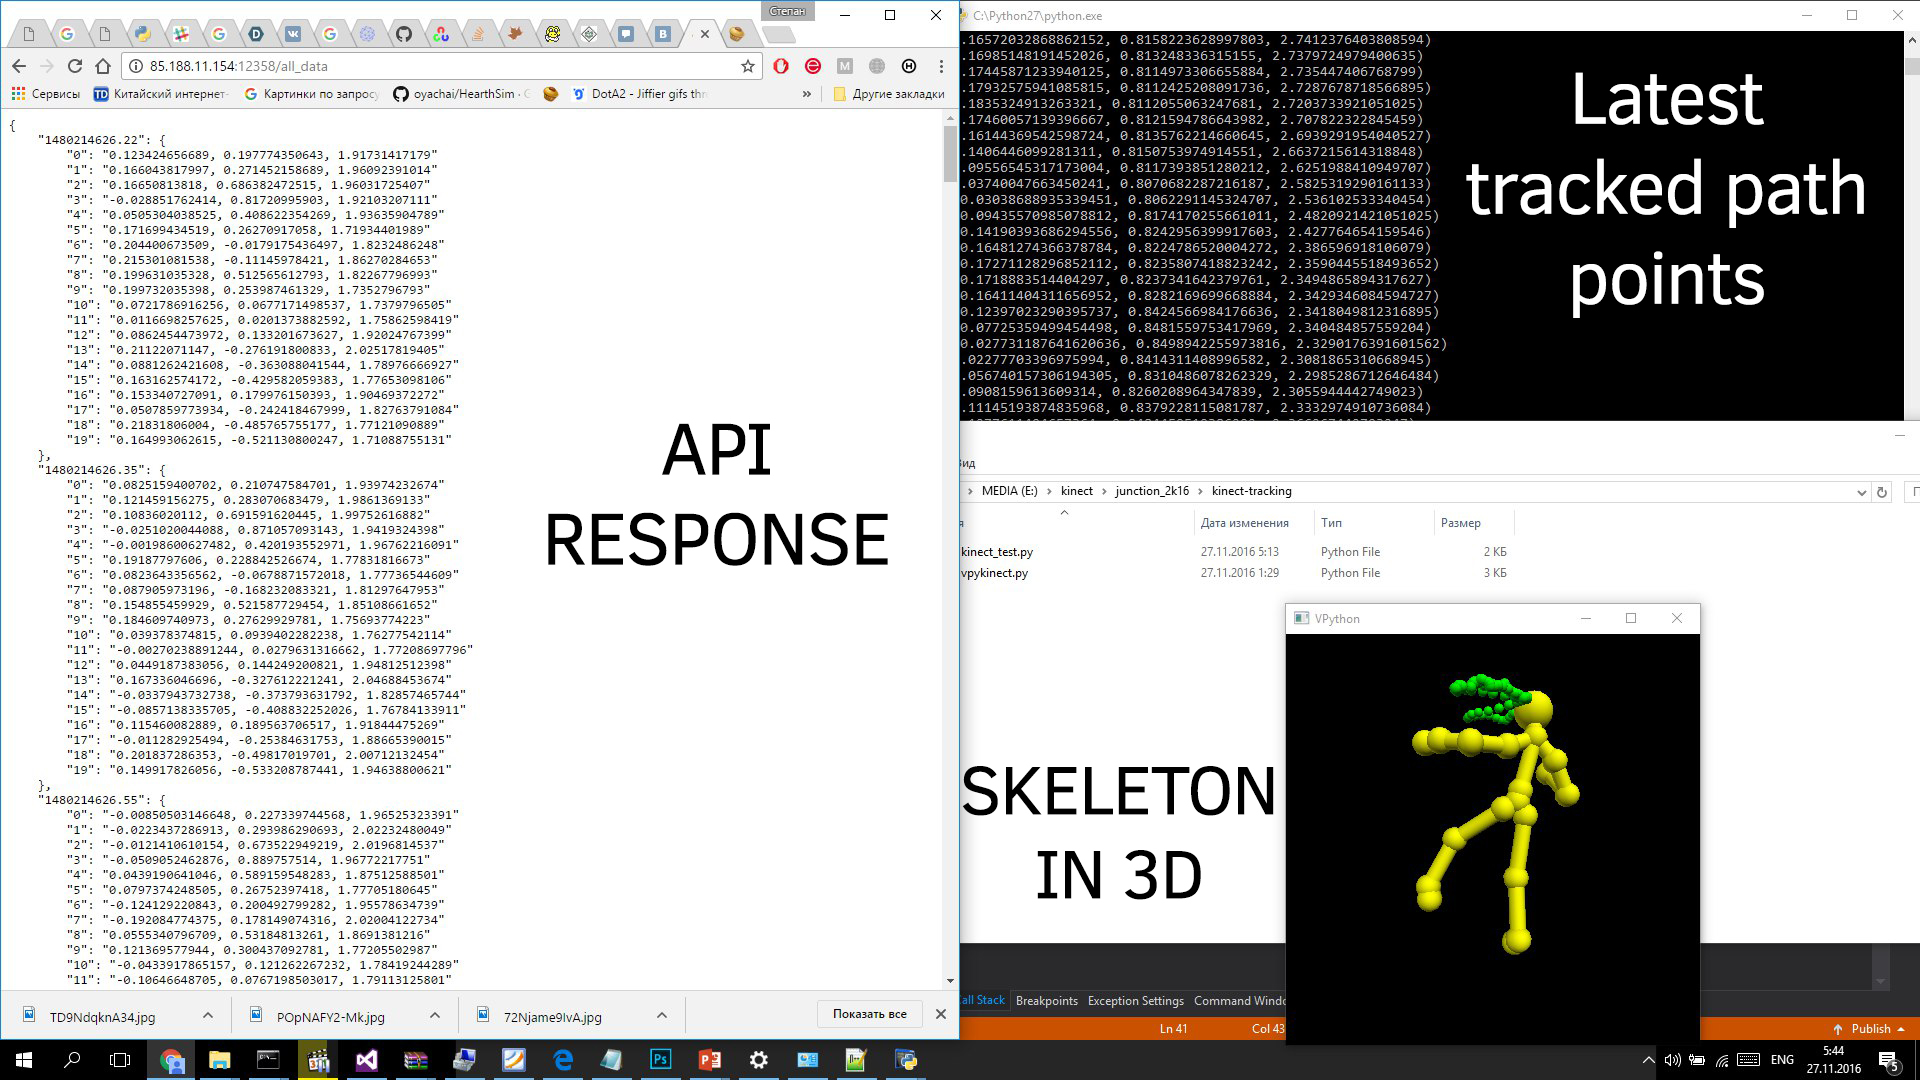Close the downloads bar

(940, 1014)
